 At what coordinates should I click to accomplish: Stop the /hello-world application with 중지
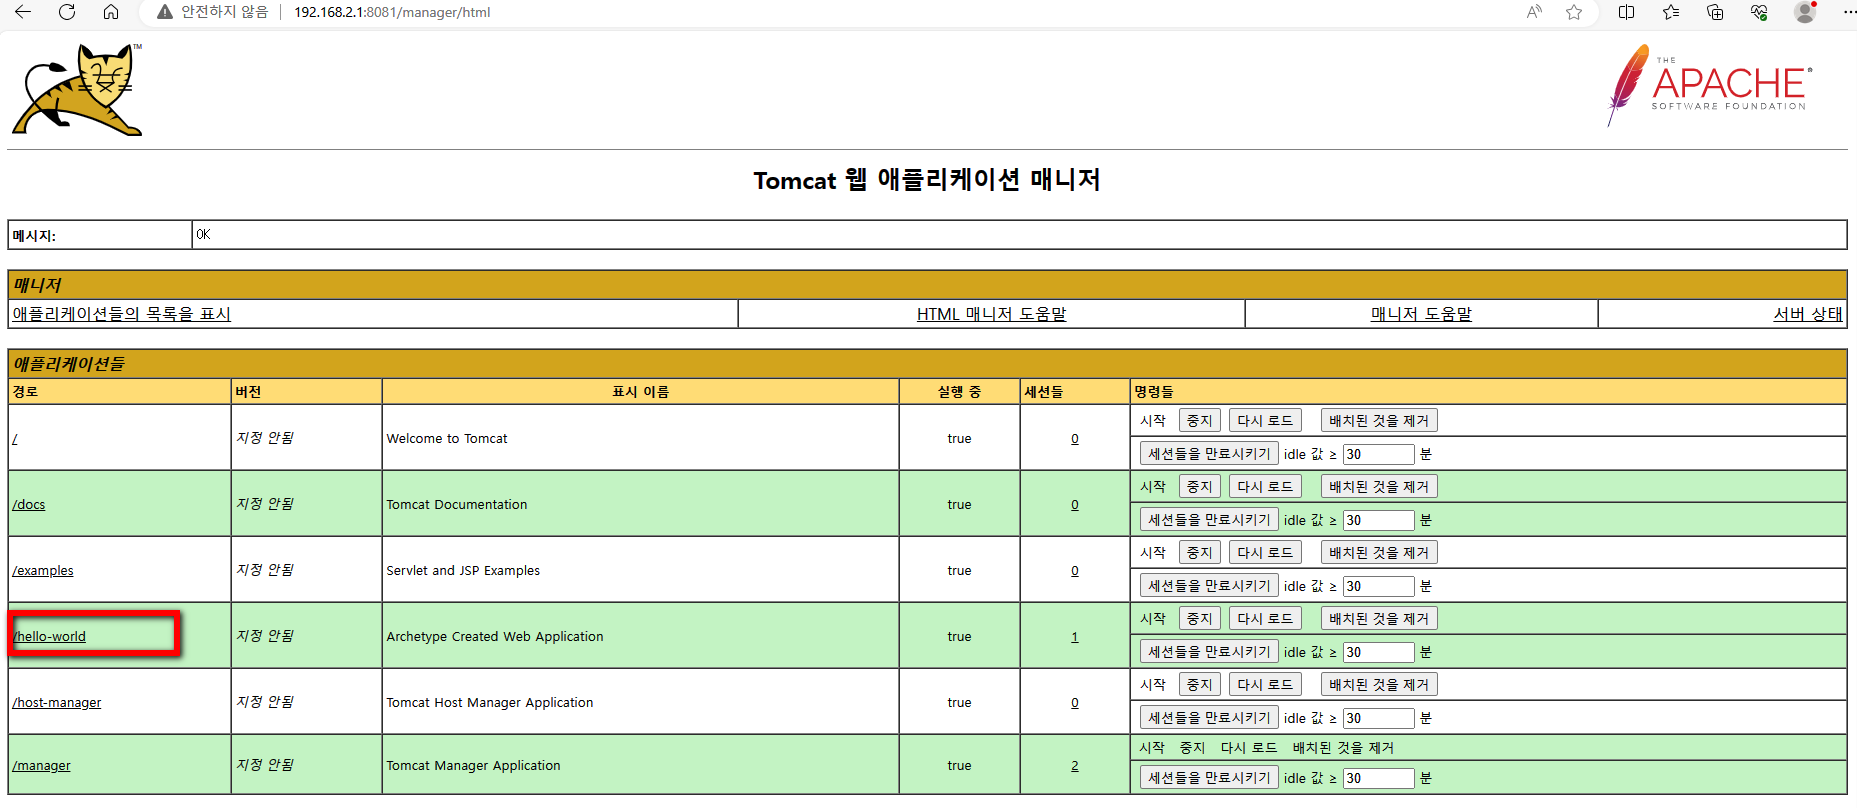(1199, 619)
